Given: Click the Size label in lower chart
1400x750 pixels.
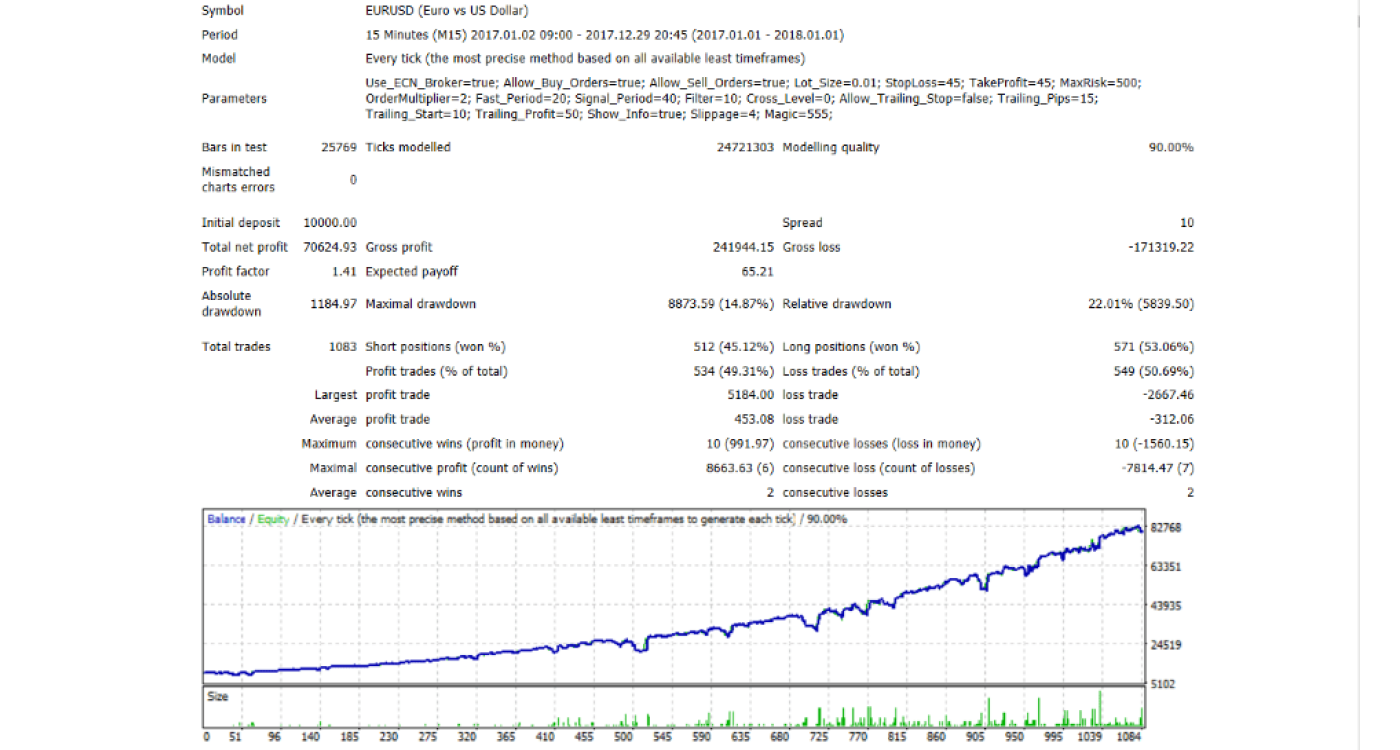Looking at the screenshot, I should click(x=217, y=695).
